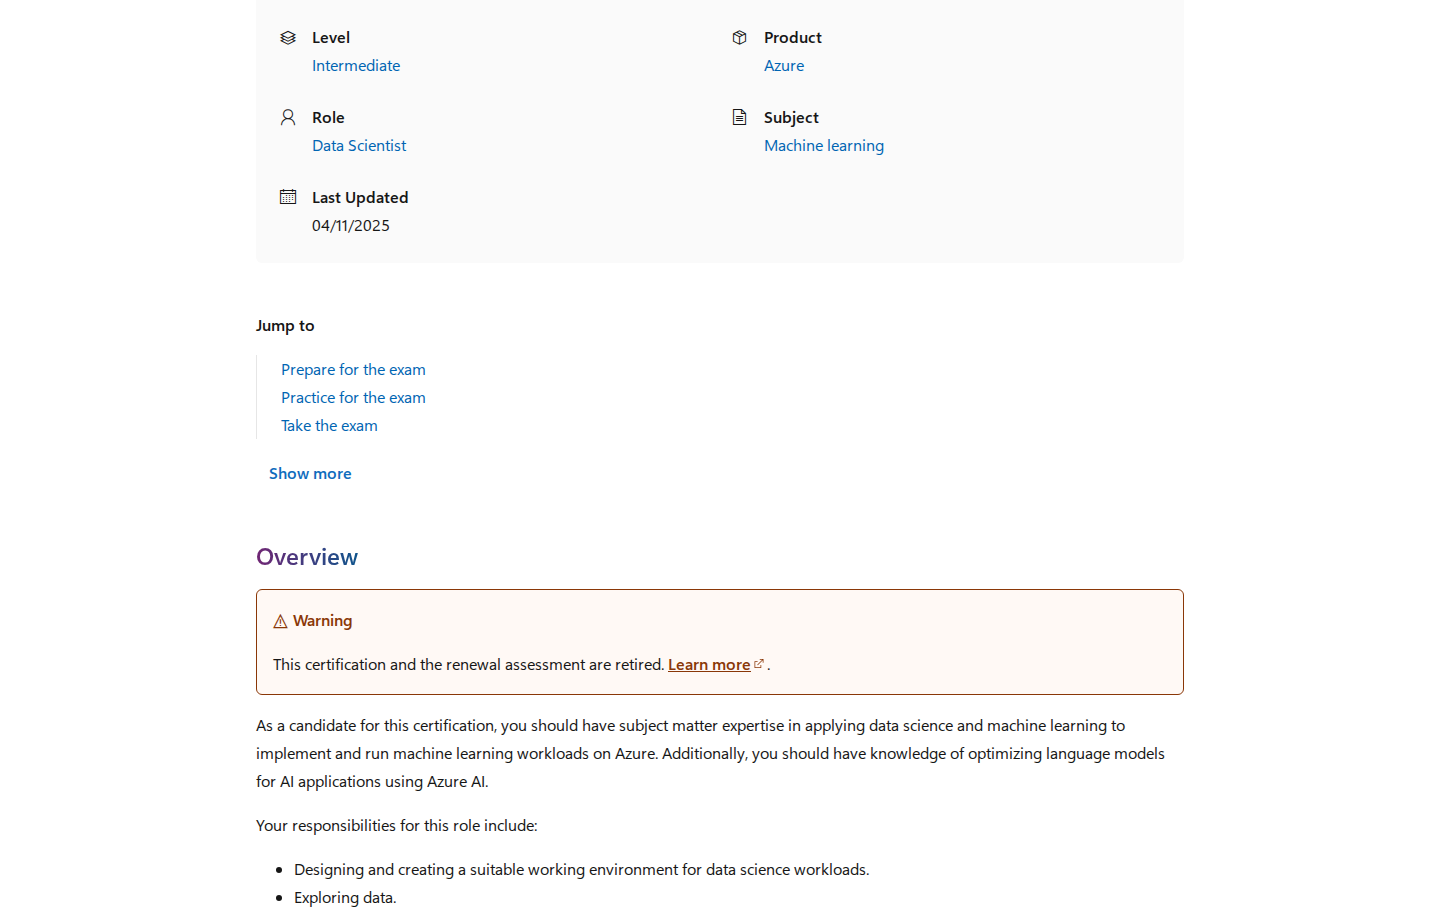
Task: Open the Learn more retirement link
Action: point(709,664)
